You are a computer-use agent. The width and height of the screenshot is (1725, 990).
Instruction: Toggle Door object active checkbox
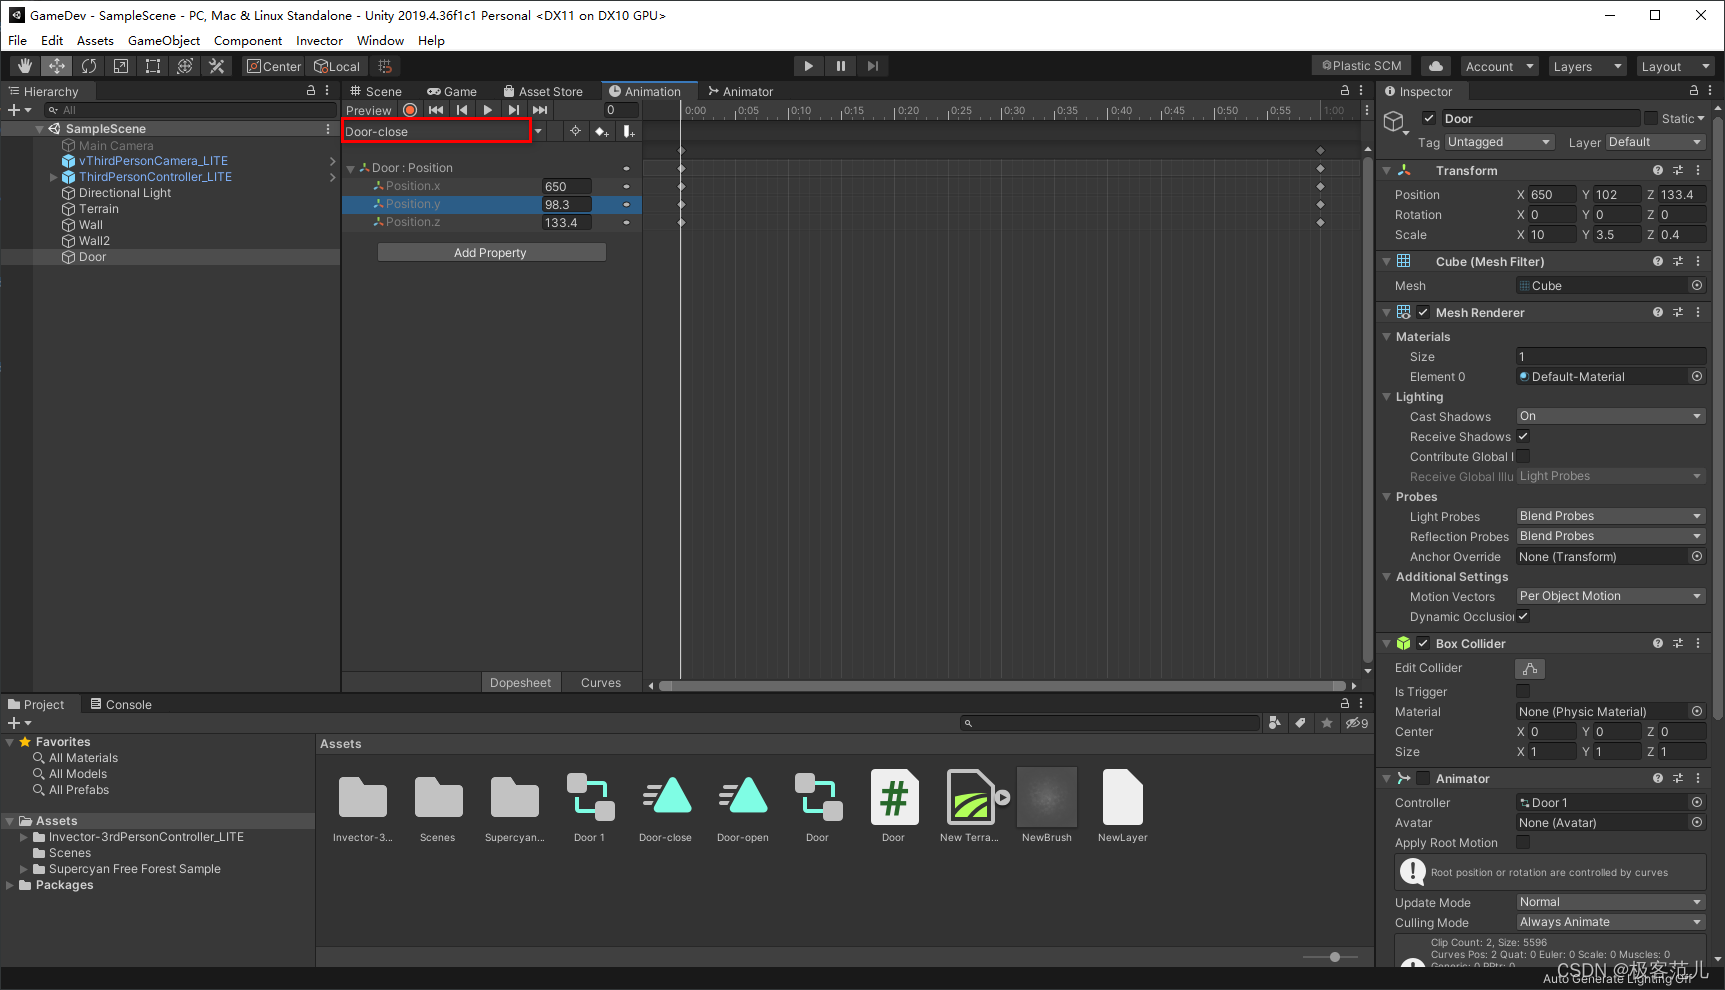[x=1429, y=118]
